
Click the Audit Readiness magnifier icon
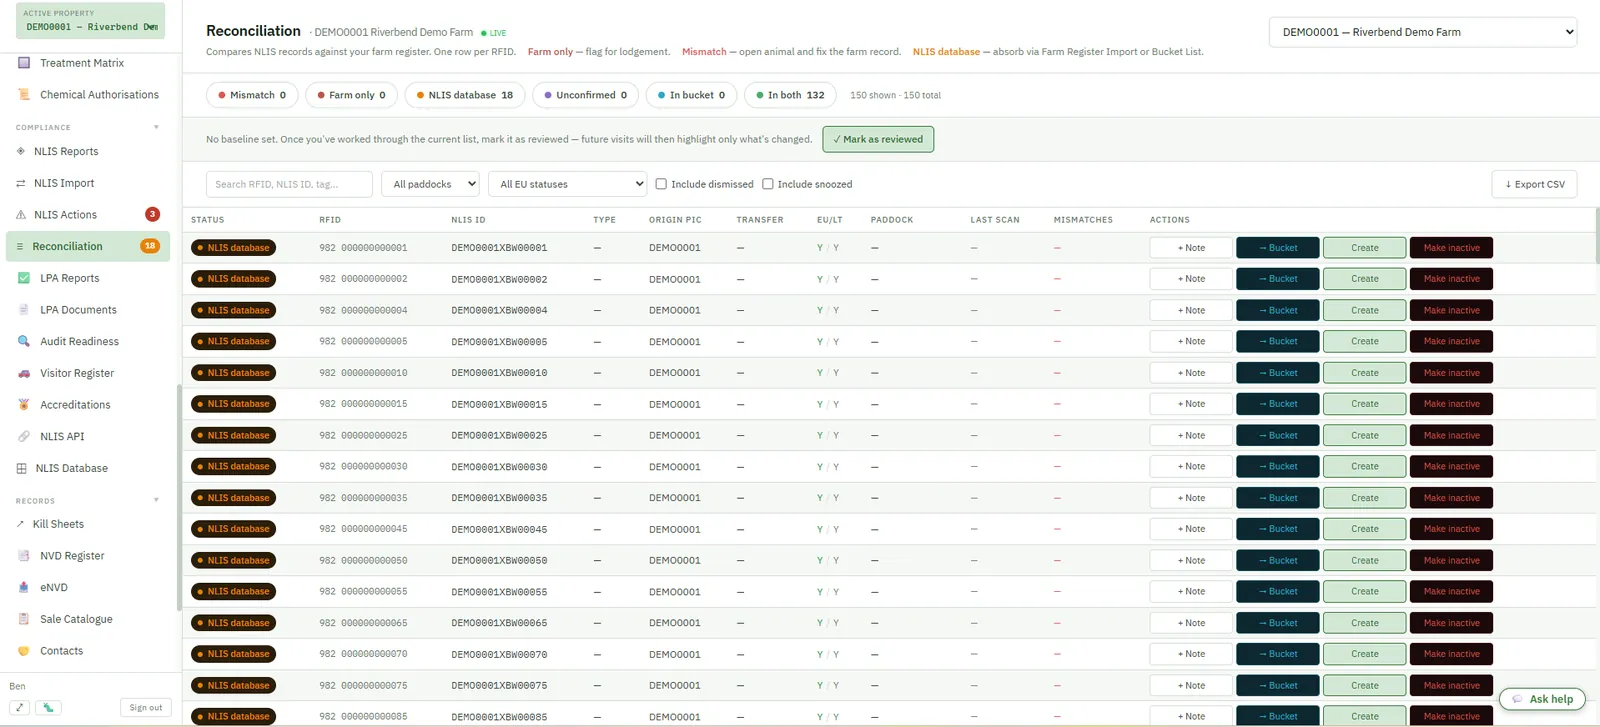point(24,341)
